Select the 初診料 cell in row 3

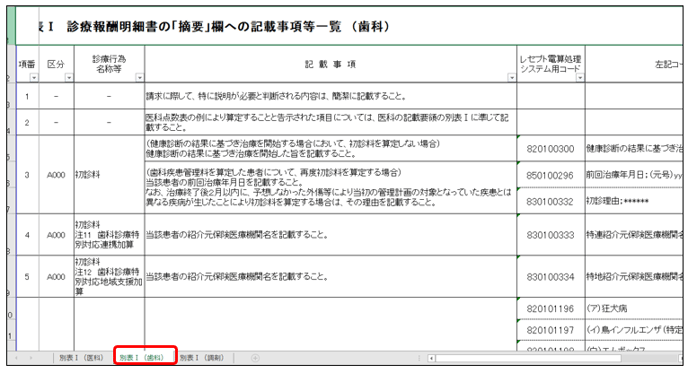pos(109,175)
